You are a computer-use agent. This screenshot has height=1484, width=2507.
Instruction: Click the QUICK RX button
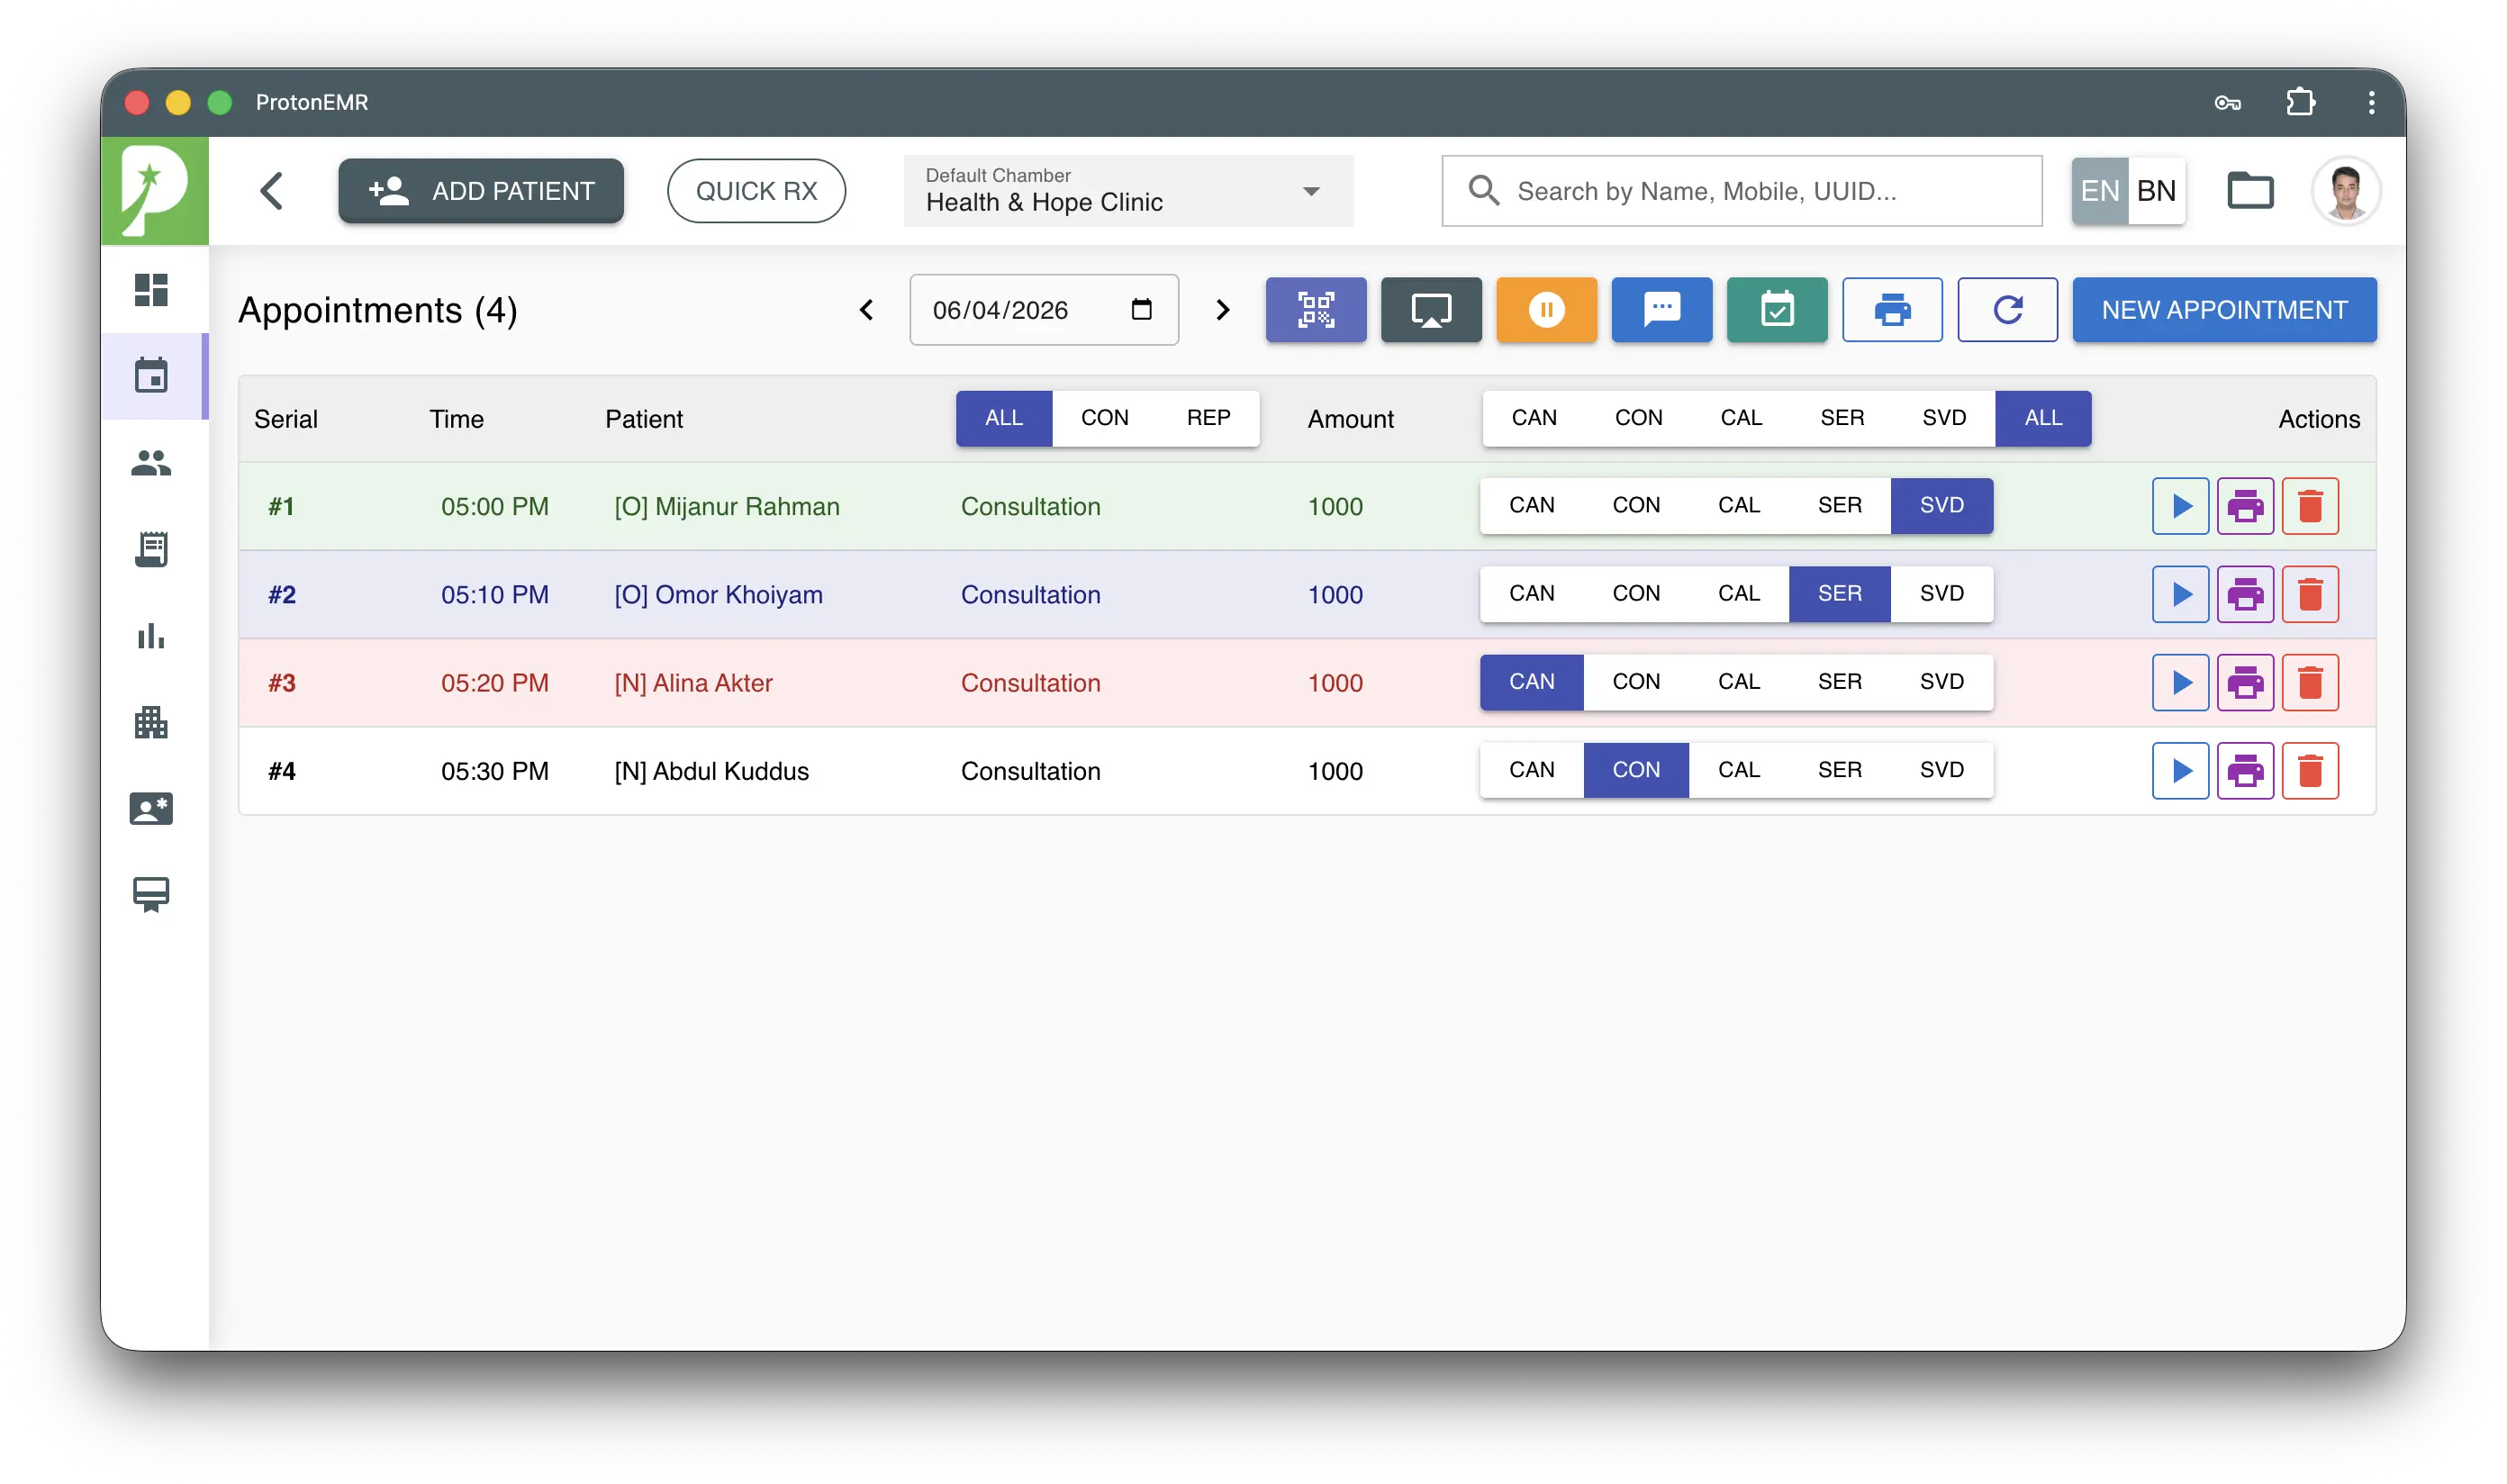pyautogui.click(x=756, y=190)
